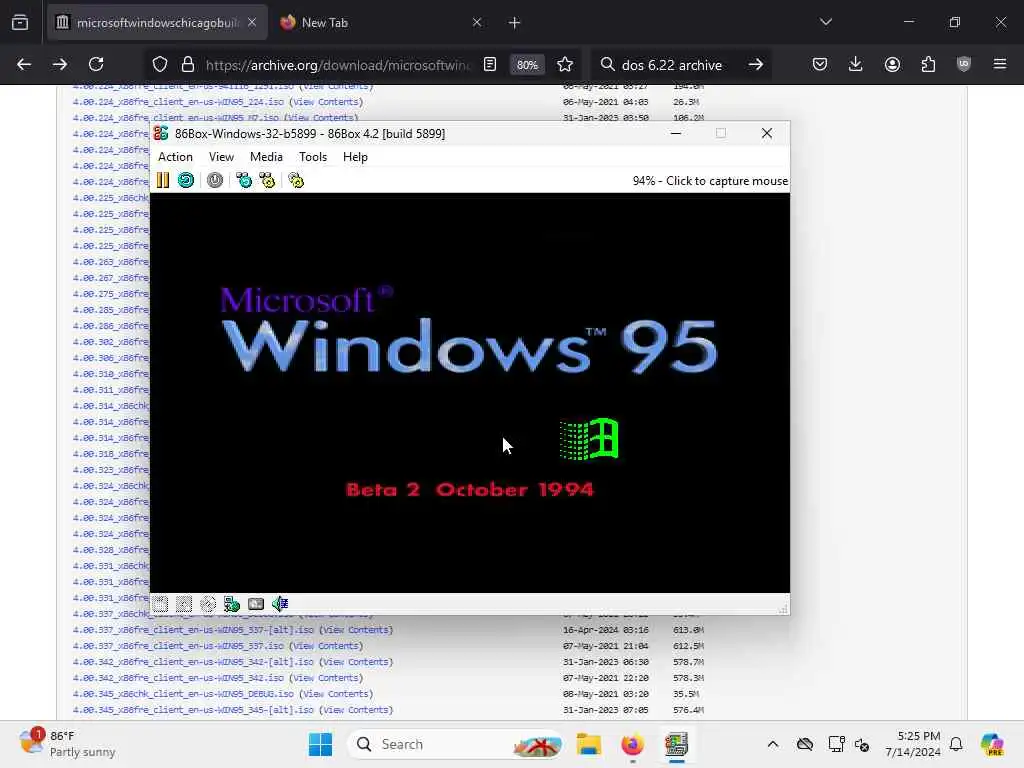Screen dimensions: 1024x768
Task: Open 86Box Tools menu
Action: (313, 157)
